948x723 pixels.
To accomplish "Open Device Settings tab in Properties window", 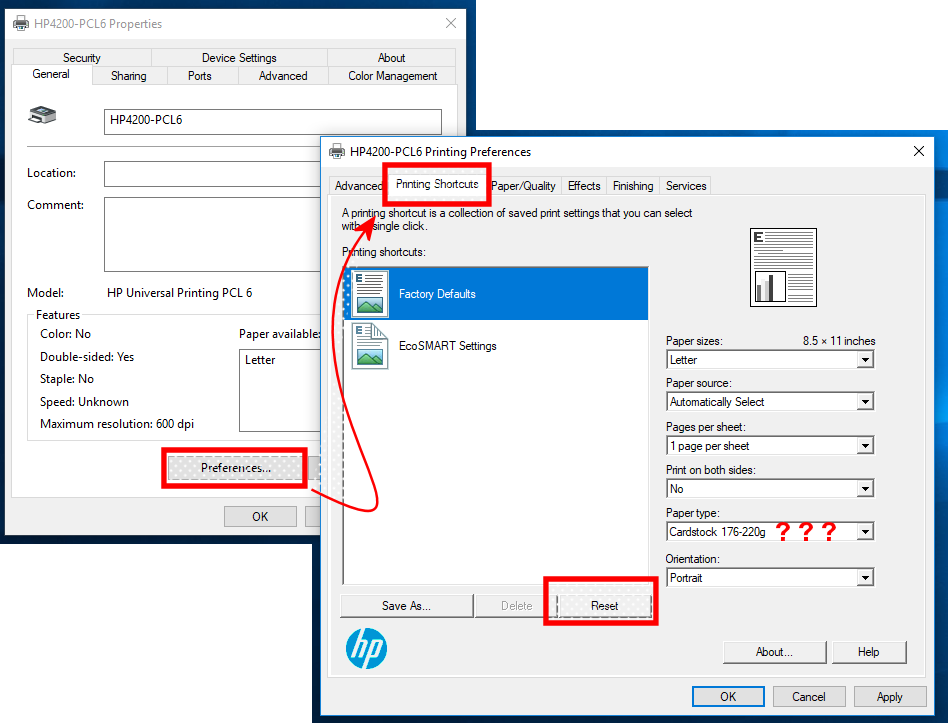I will [239, 57].
